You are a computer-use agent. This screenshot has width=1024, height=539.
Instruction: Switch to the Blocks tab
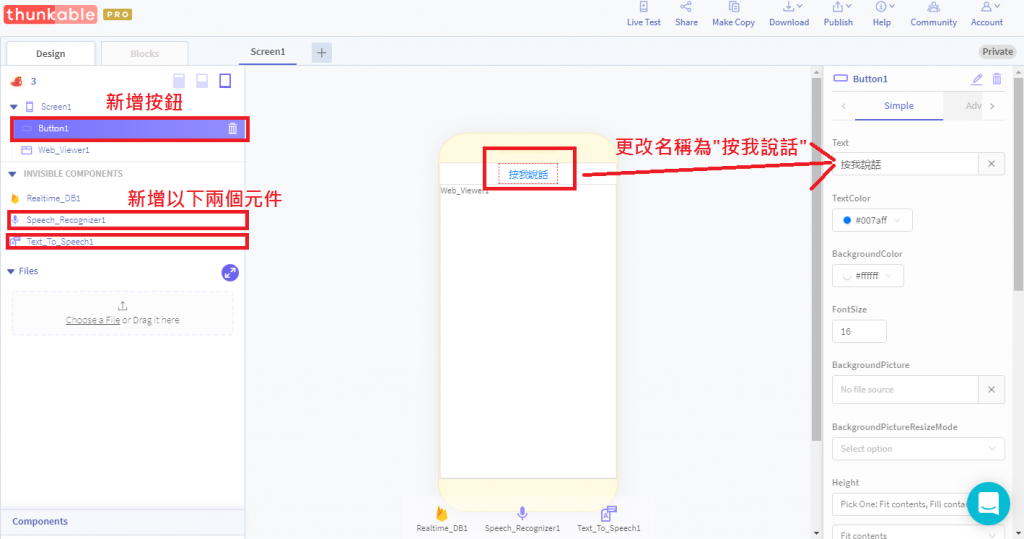pos(144,54)
